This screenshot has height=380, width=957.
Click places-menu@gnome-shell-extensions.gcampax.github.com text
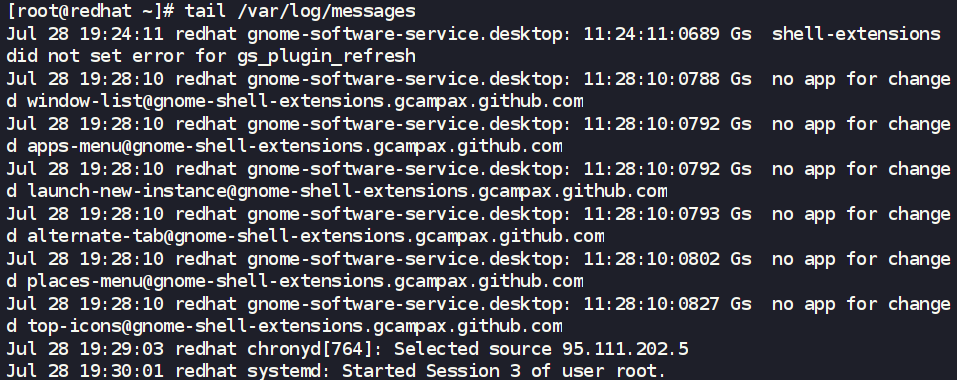305,282
